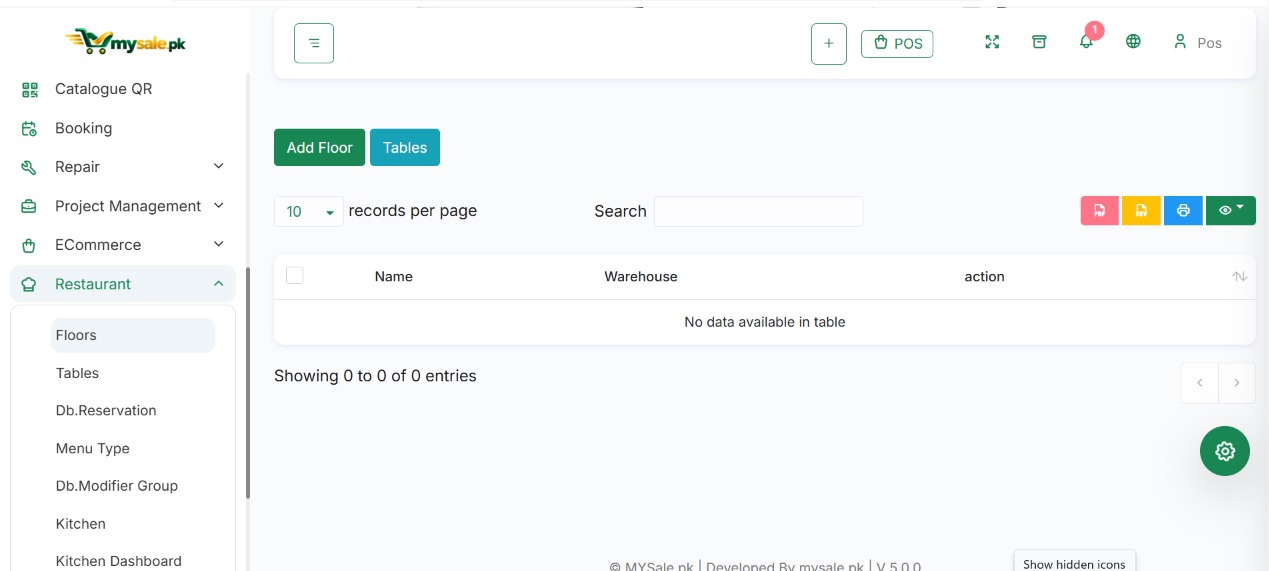
Task: Open Db.Reservation submenu item
Action: point(106,411)
